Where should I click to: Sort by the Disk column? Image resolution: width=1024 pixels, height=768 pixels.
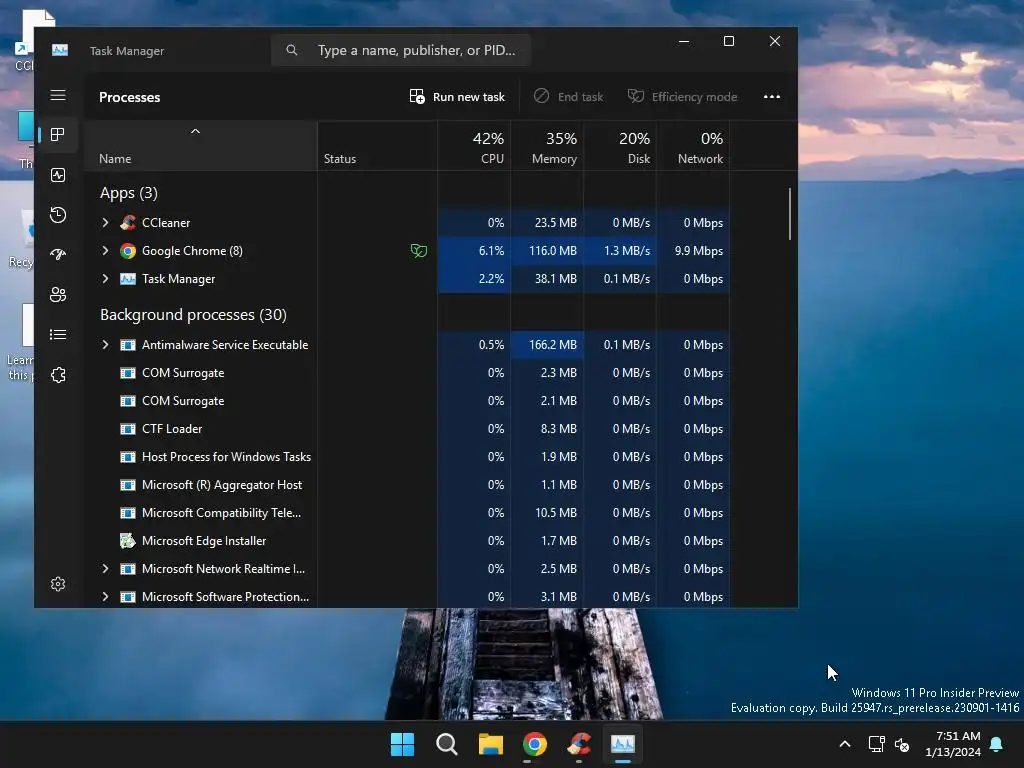point(621,148)
